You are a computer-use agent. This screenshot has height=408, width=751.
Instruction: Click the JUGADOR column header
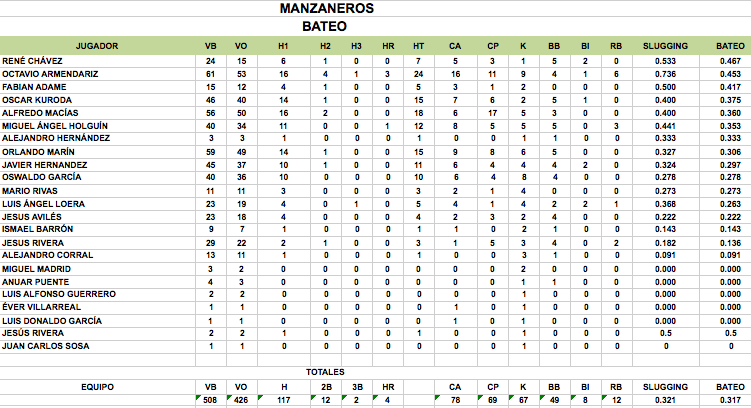[98, 46]
